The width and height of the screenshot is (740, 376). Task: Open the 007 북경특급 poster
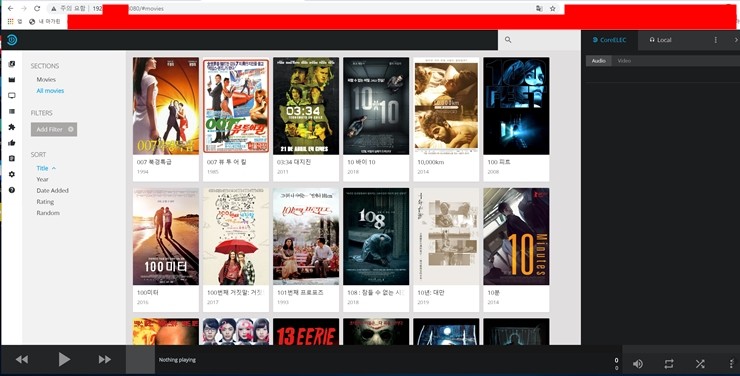click(x=166, y=106)
